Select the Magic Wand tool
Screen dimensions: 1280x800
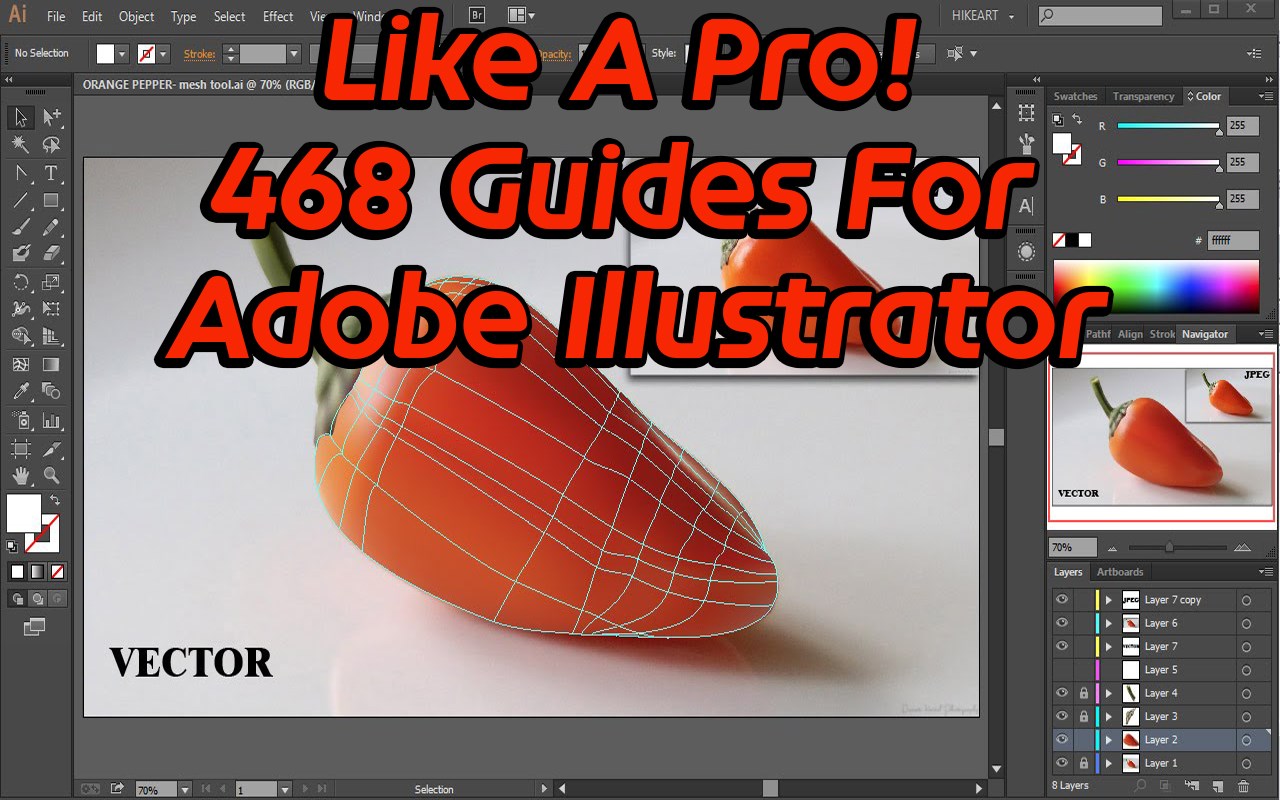point(21,145)
